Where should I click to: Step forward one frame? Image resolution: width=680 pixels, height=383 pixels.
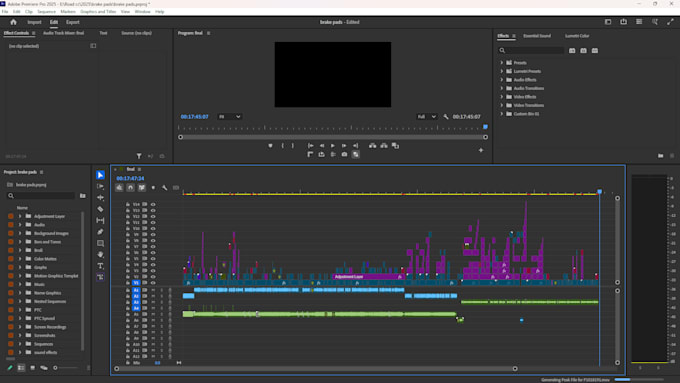pos(344,146)
